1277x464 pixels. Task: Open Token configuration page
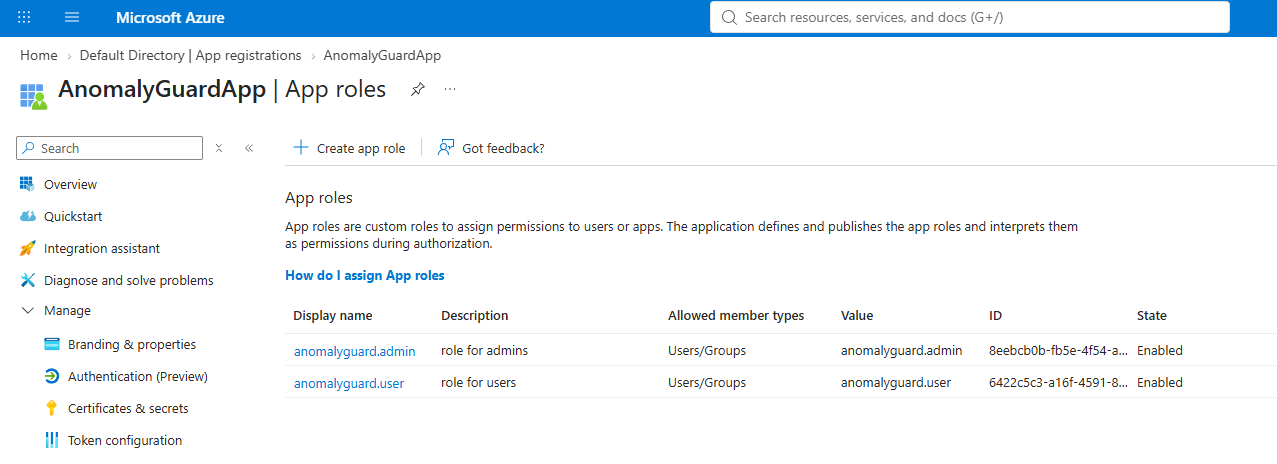tap(125, 440)
